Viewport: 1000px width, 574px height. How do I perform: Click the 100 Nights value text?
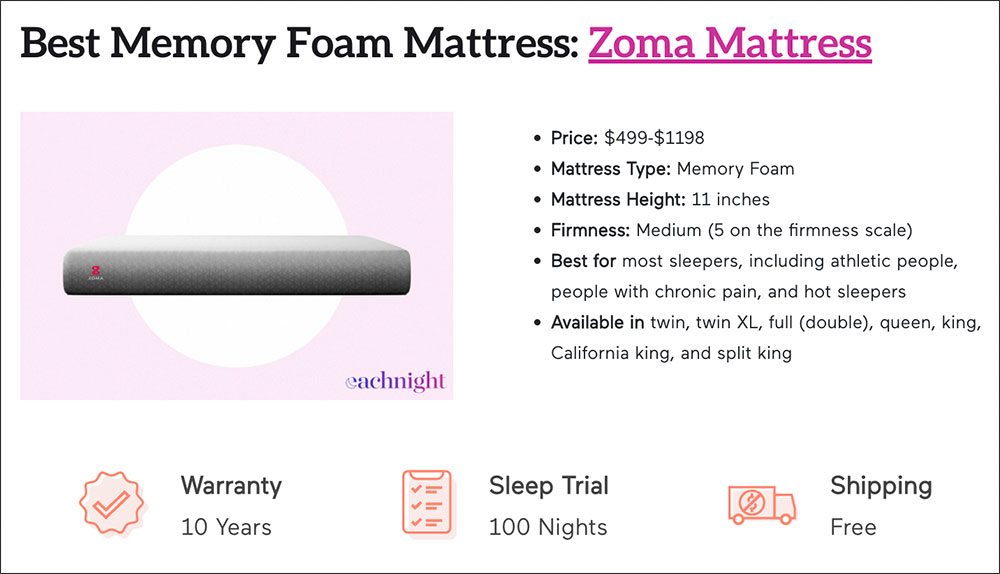548,527
